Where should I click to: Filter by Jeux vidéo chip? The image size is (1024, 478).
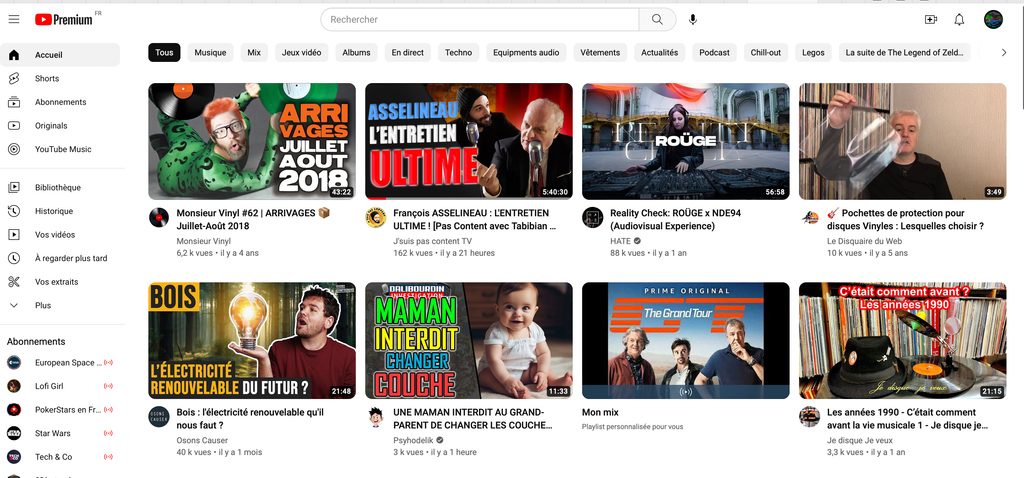pos(301,52)
